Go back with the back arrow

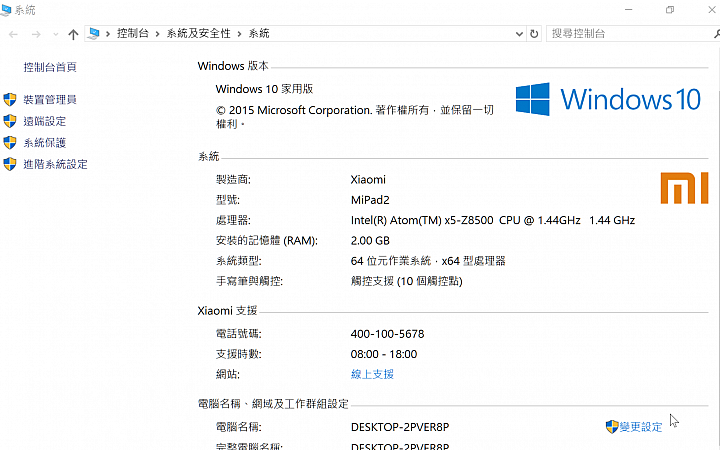(x=13, y=34)
